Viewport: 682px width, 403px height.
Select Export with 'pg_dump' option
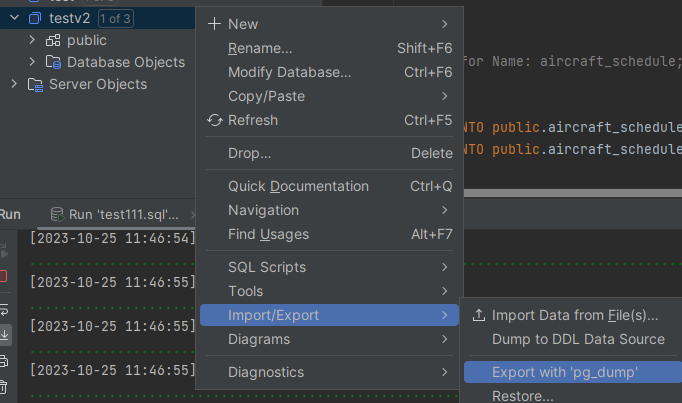(565, 372)
